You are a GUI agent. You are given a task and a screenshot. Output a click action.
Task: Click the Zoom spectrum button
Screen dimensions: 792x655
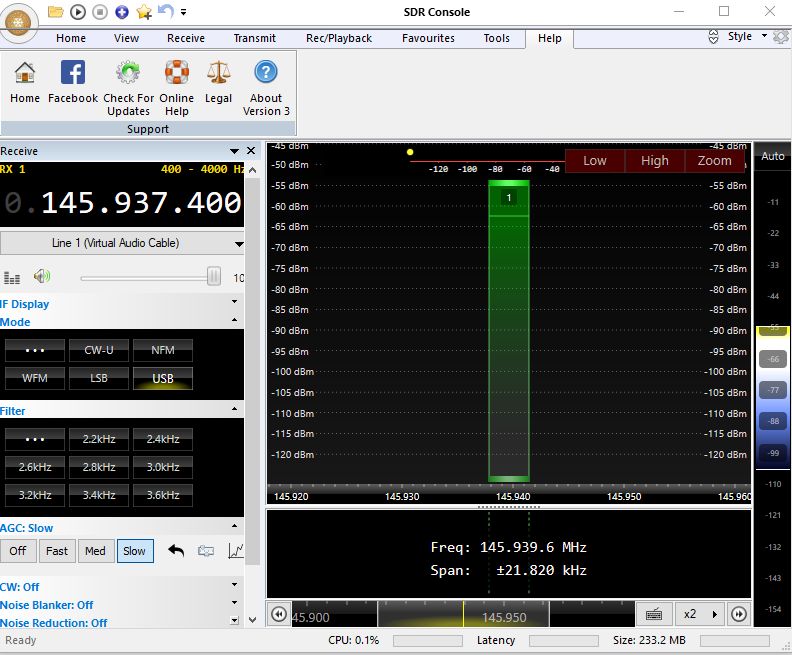click(x=714, y=161)
